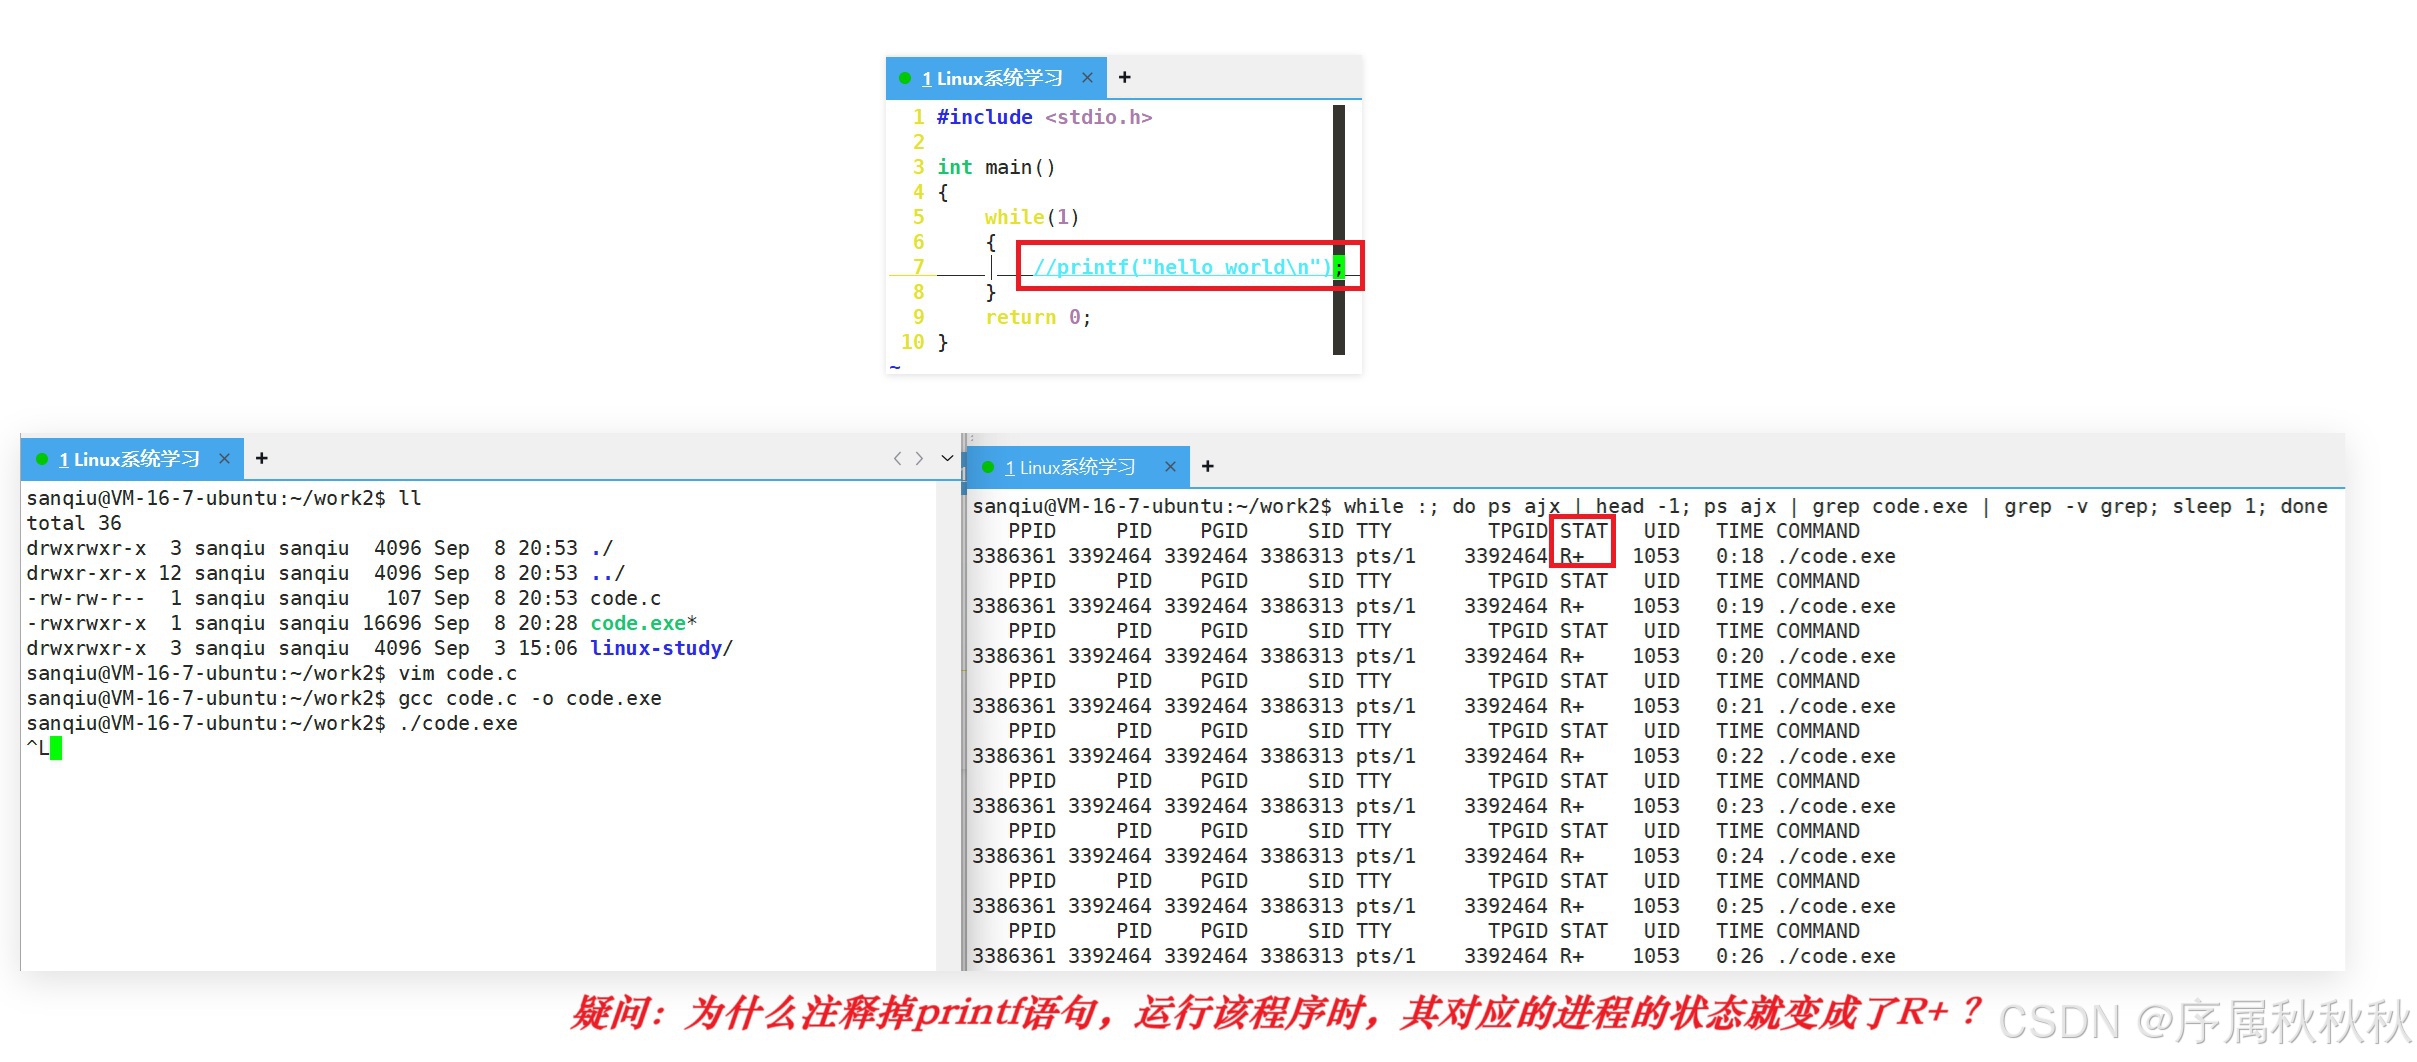
Task: Click the while(1) line in the code
Action: point(1032,217)
